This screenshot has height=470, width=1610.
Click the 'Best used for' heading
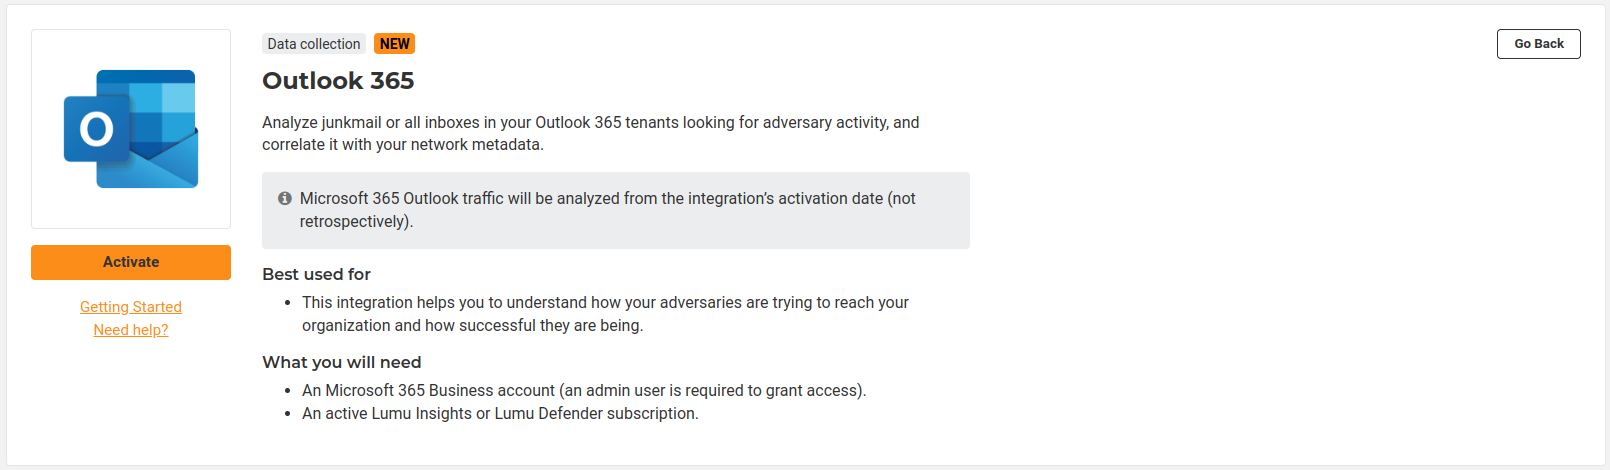tap(316, 274)
